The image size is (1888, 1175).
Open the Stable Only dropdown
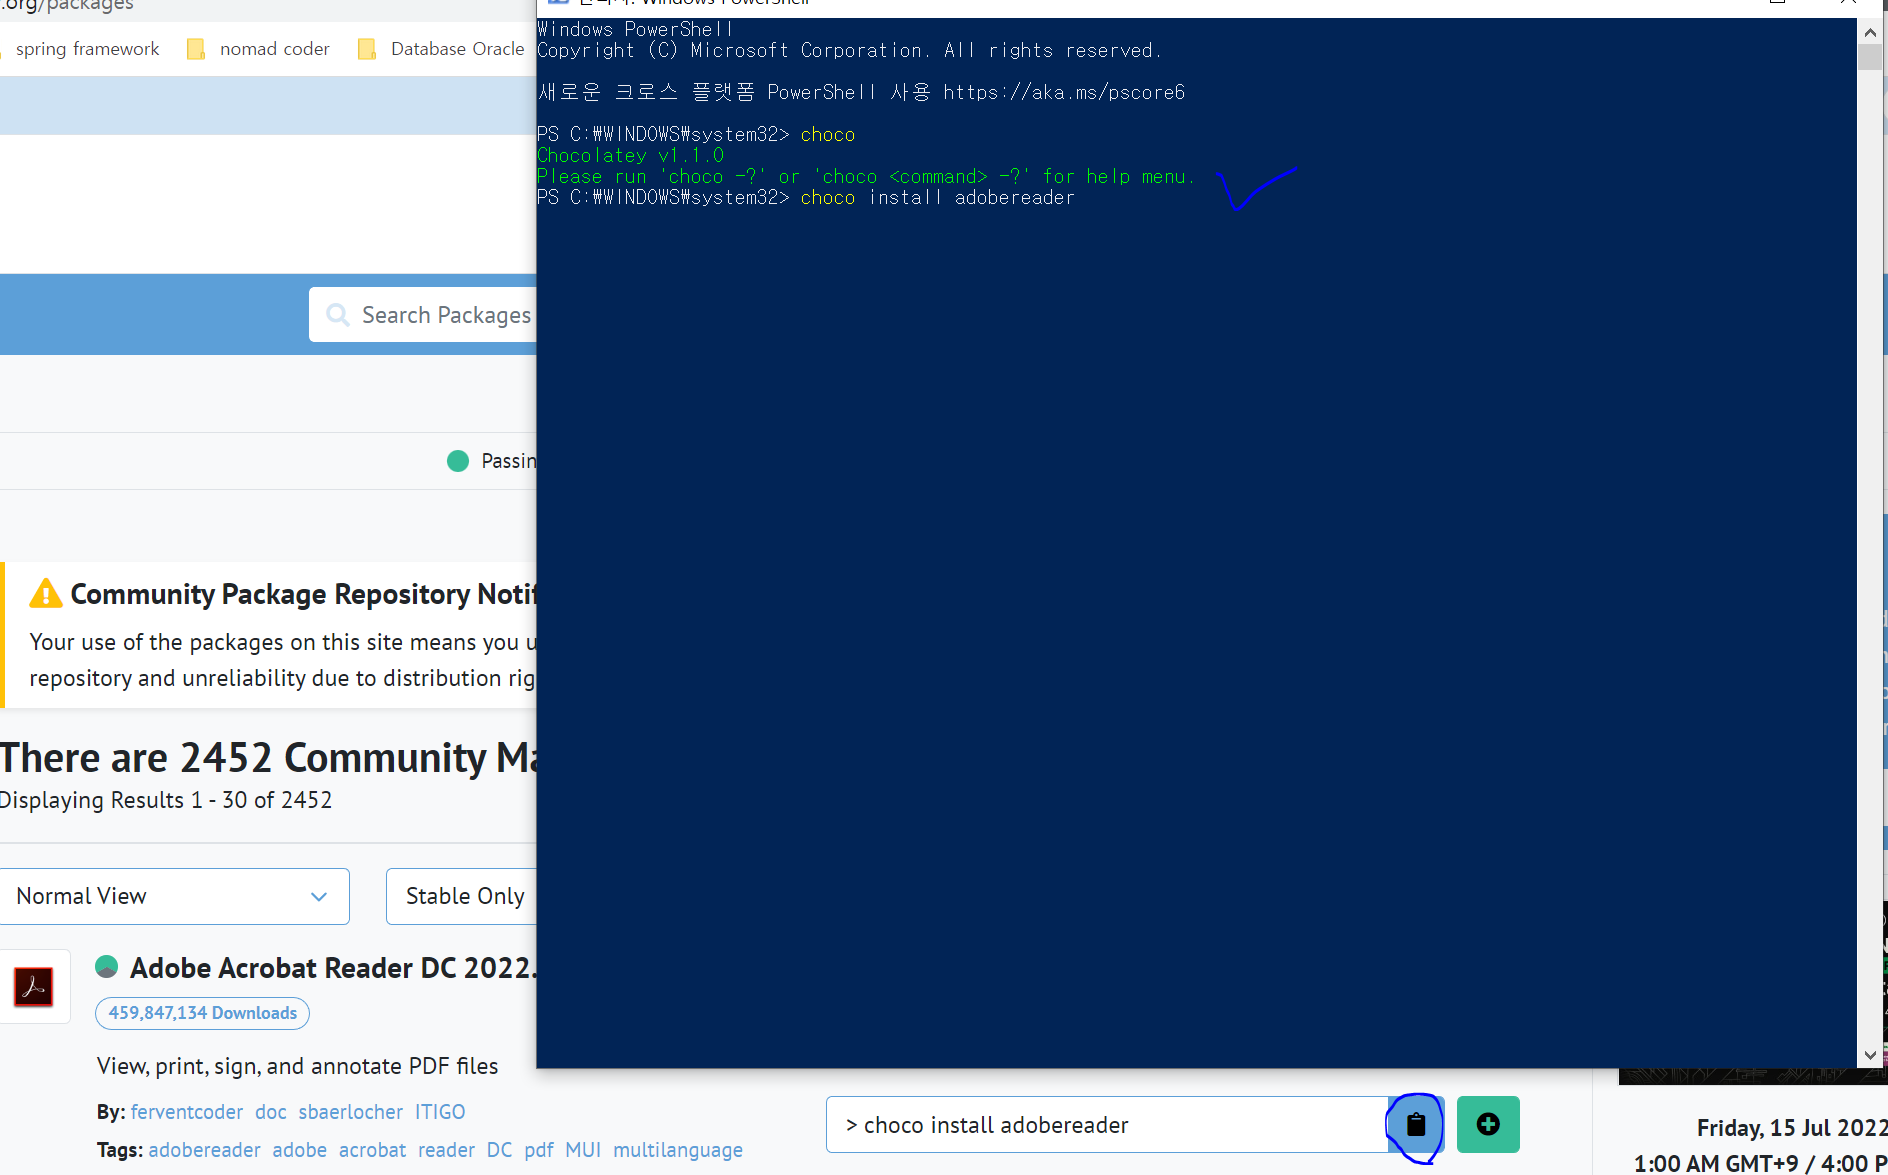462,896
